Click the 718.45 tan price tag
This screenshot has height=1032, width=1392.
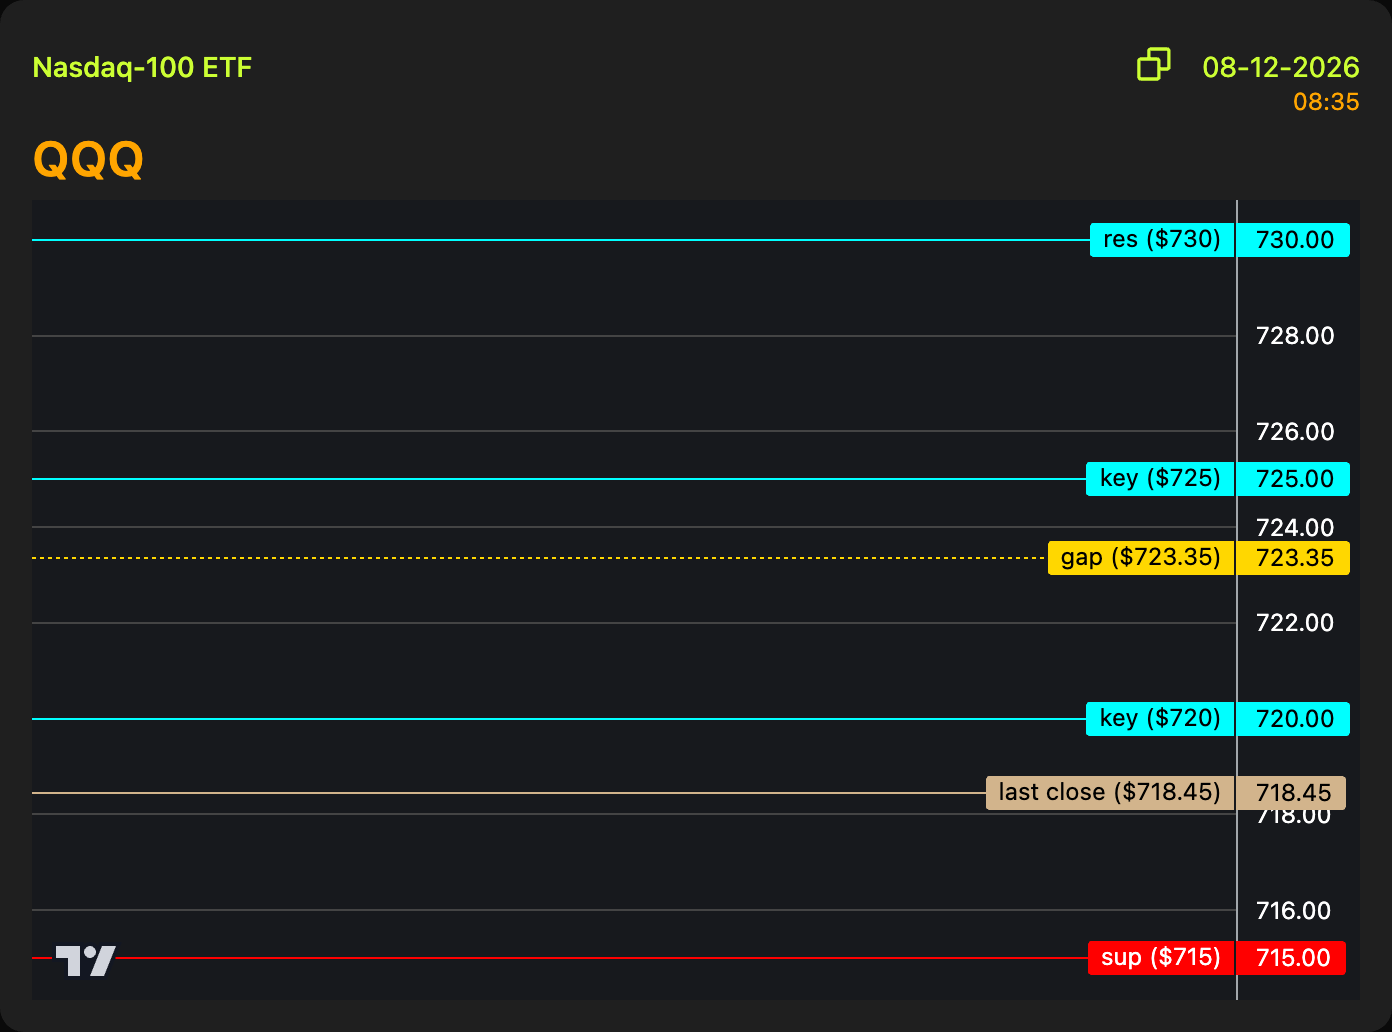coord(1292,793)
